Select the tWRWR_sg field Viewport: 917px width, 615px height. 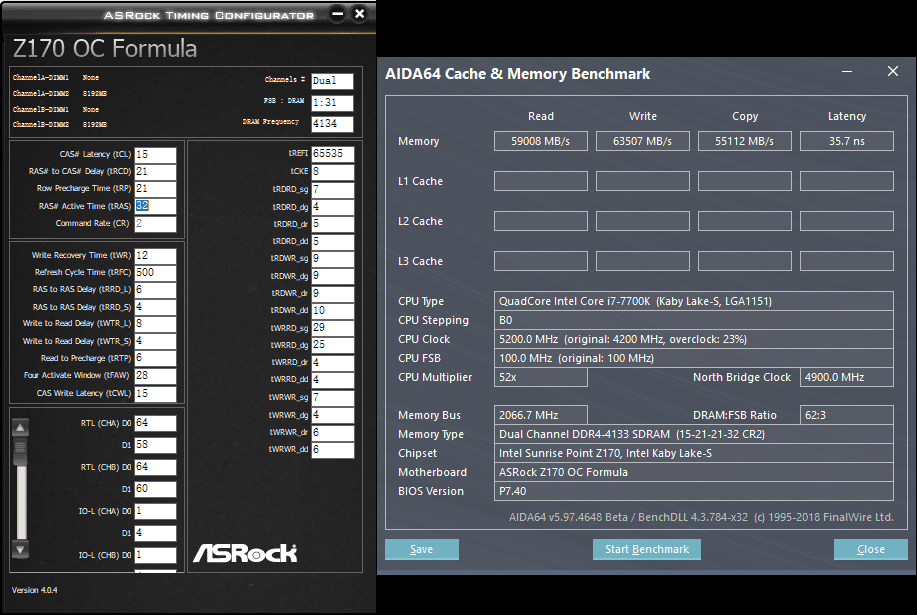point(332,398)
